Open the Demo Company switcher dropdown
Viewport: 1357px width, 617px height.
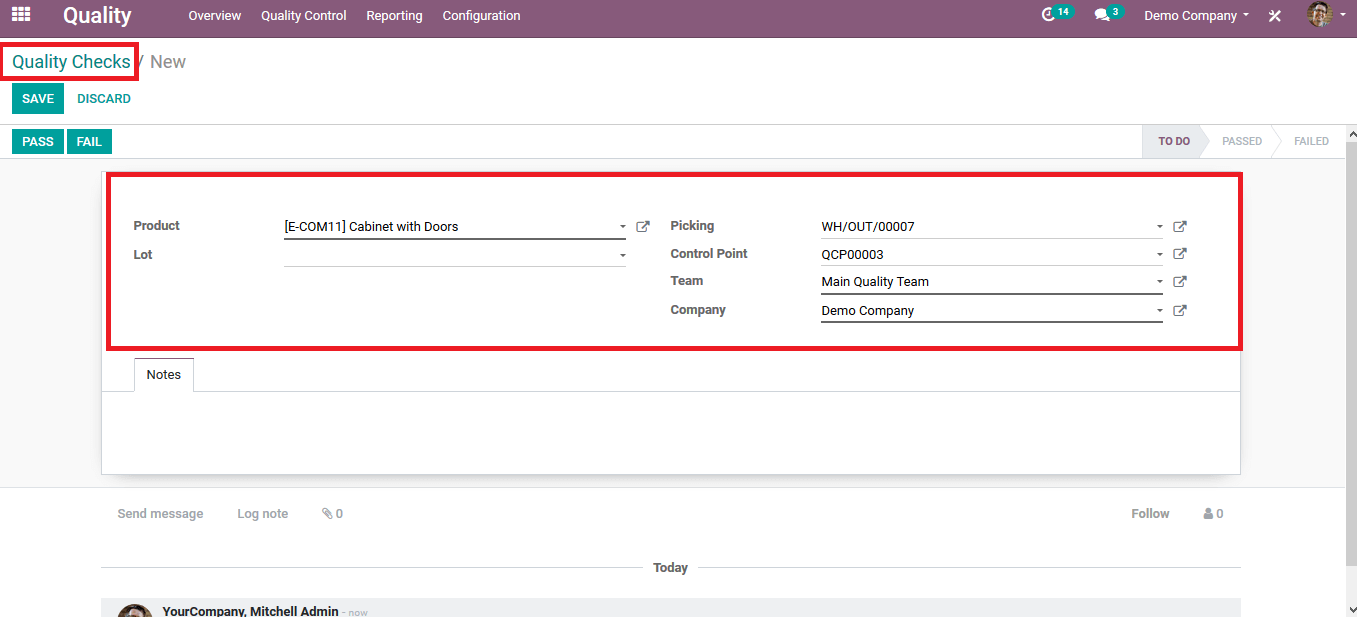click(x=1196, y=16)
